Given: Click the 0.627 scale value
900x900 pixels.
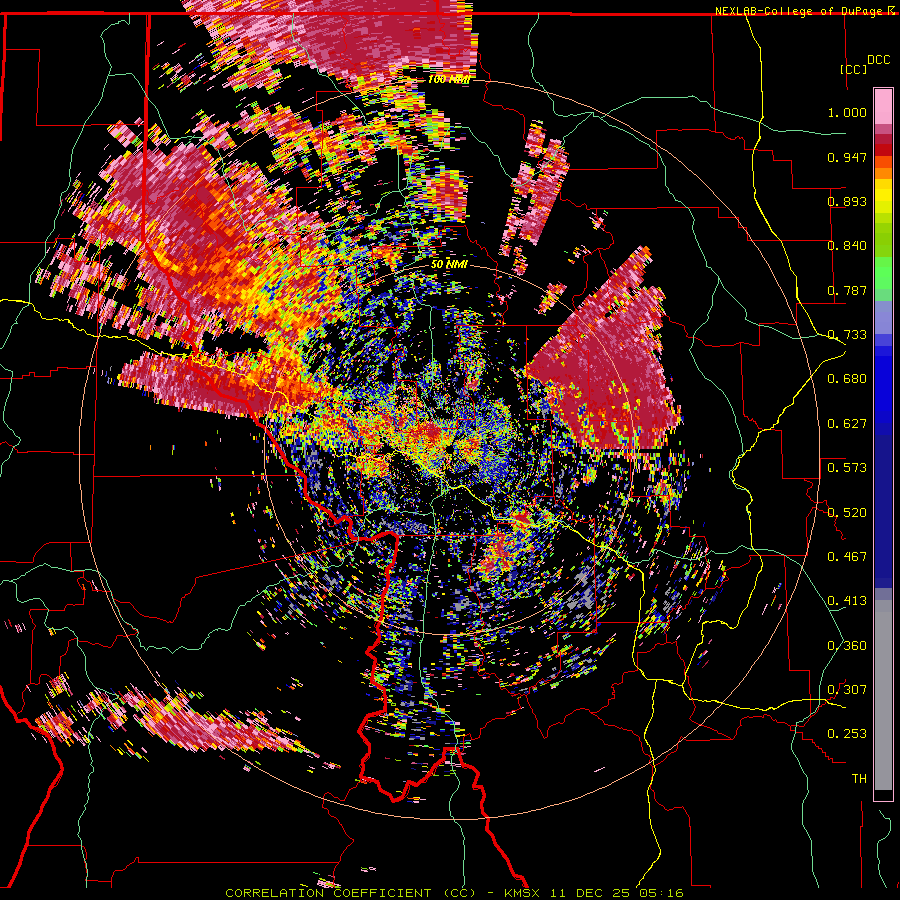Looking at the screenshot, I should tap(847, 424).
